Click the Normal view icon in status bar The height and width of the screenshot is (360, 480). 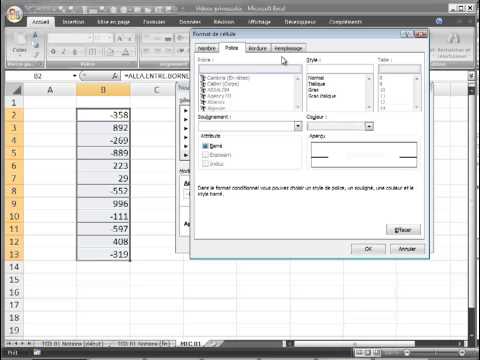pyautogui.click(x=359, y=352)
